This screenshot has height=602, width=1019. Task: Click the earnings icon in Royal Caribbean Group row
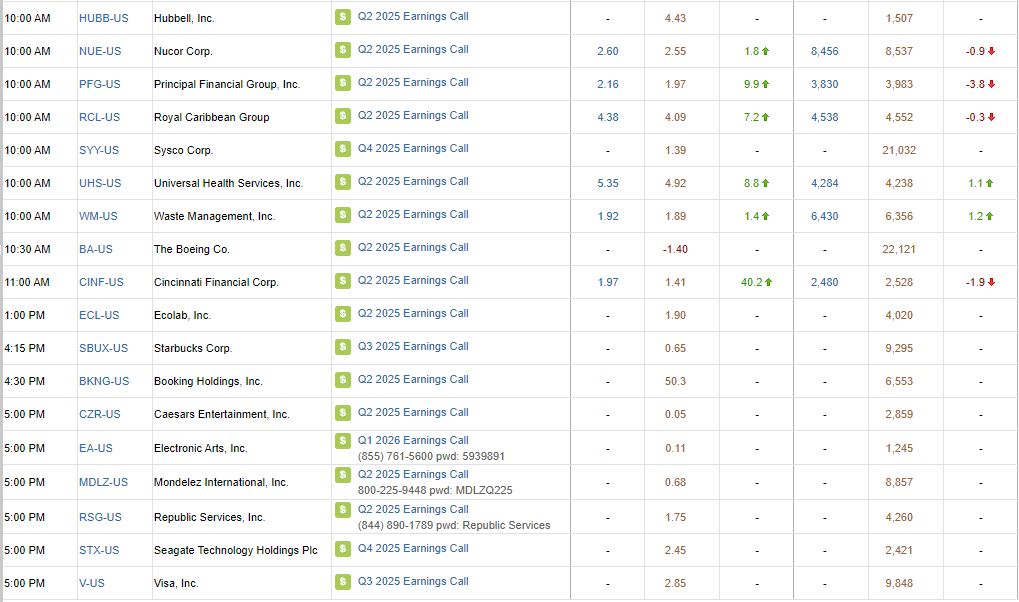click(x=342, y=116)
